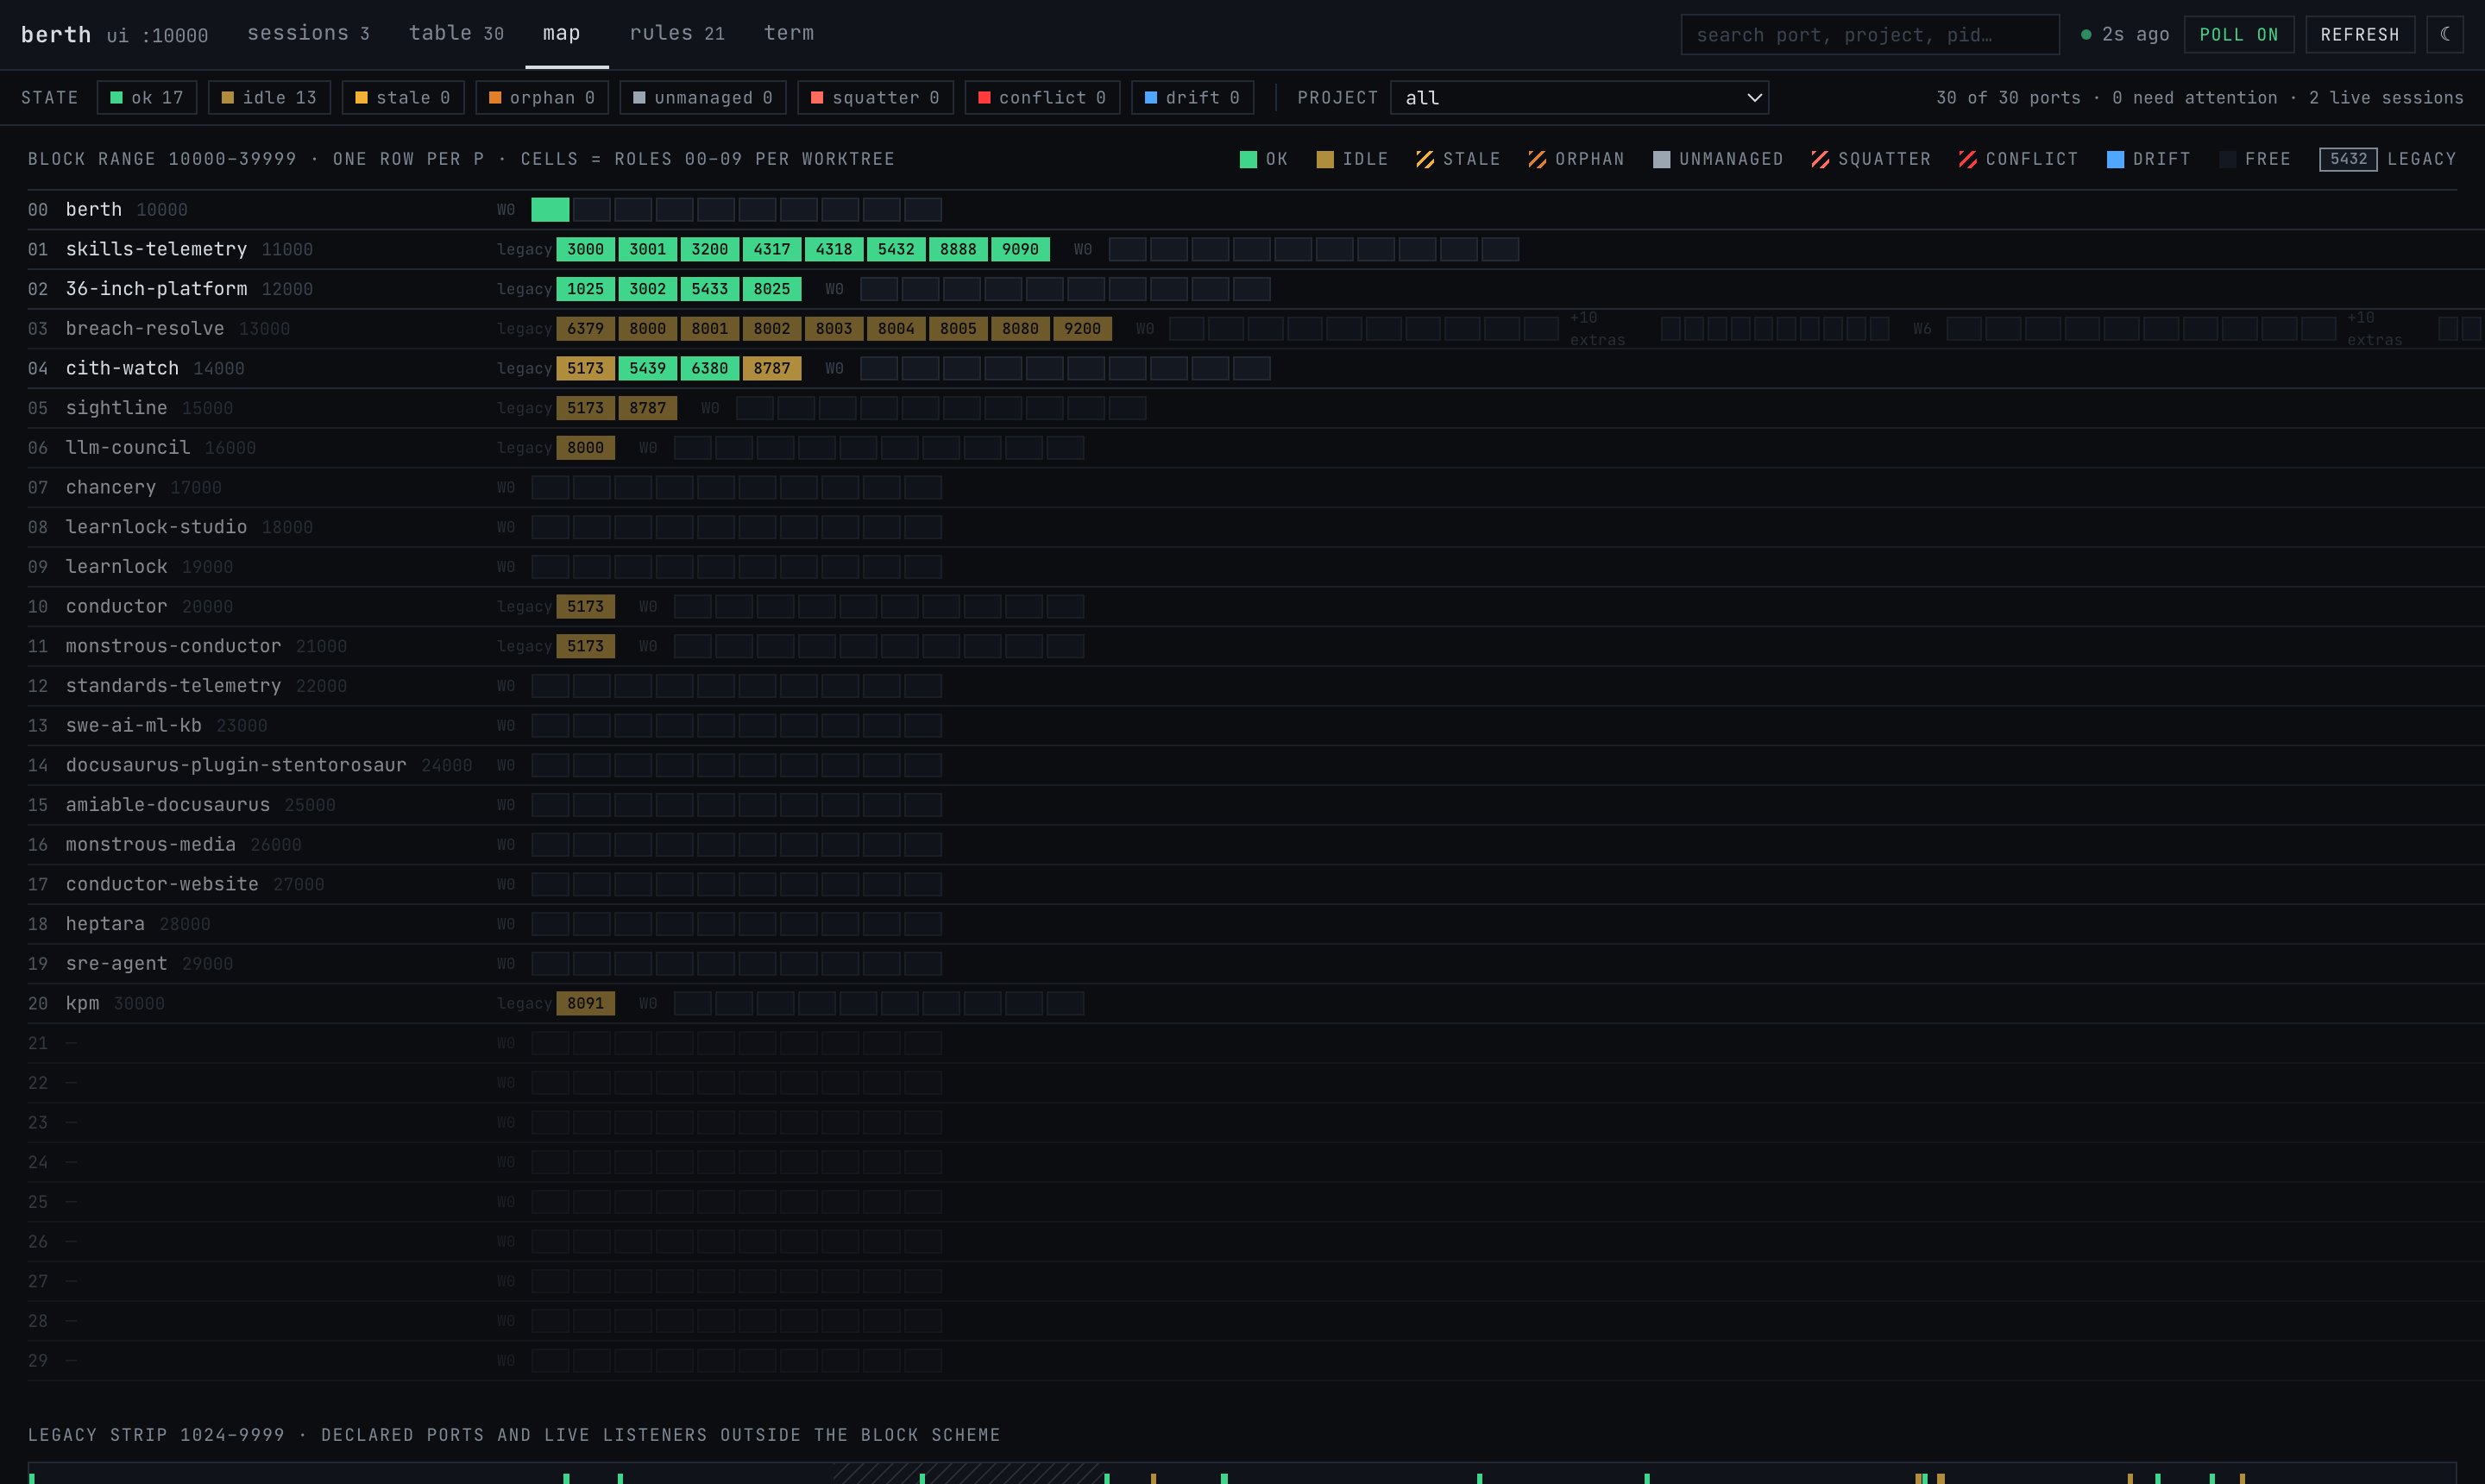Viewport: 2485px width, 1484px height.
Task: Toggle the stale 0 state filter
Action: (x=403, y=97)
